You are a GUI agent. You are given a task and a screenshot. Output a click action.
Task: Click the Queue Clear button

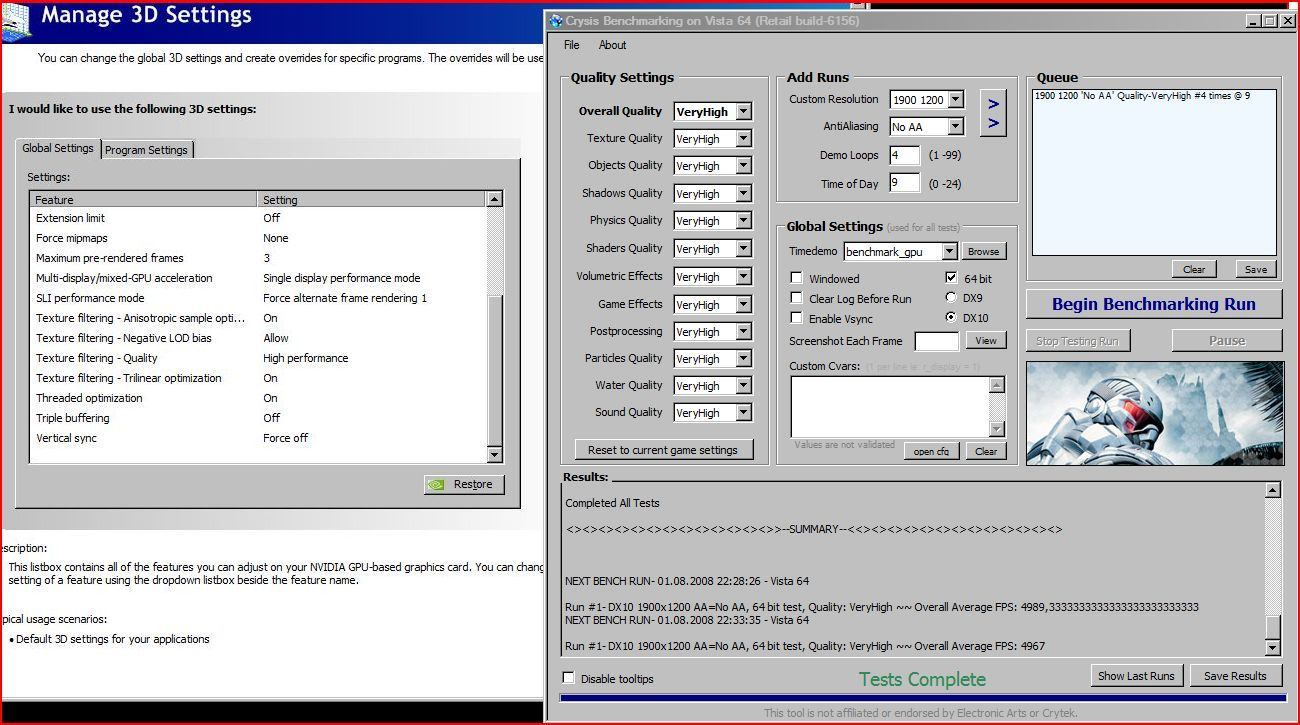coord(1194,269)
